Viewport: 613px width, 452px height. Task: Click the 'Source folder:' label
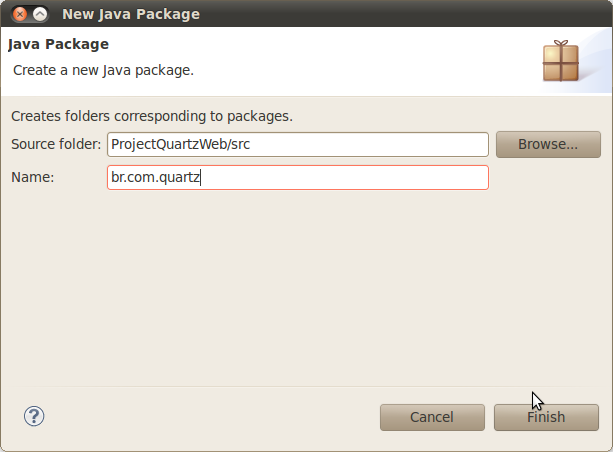[56, 144]
